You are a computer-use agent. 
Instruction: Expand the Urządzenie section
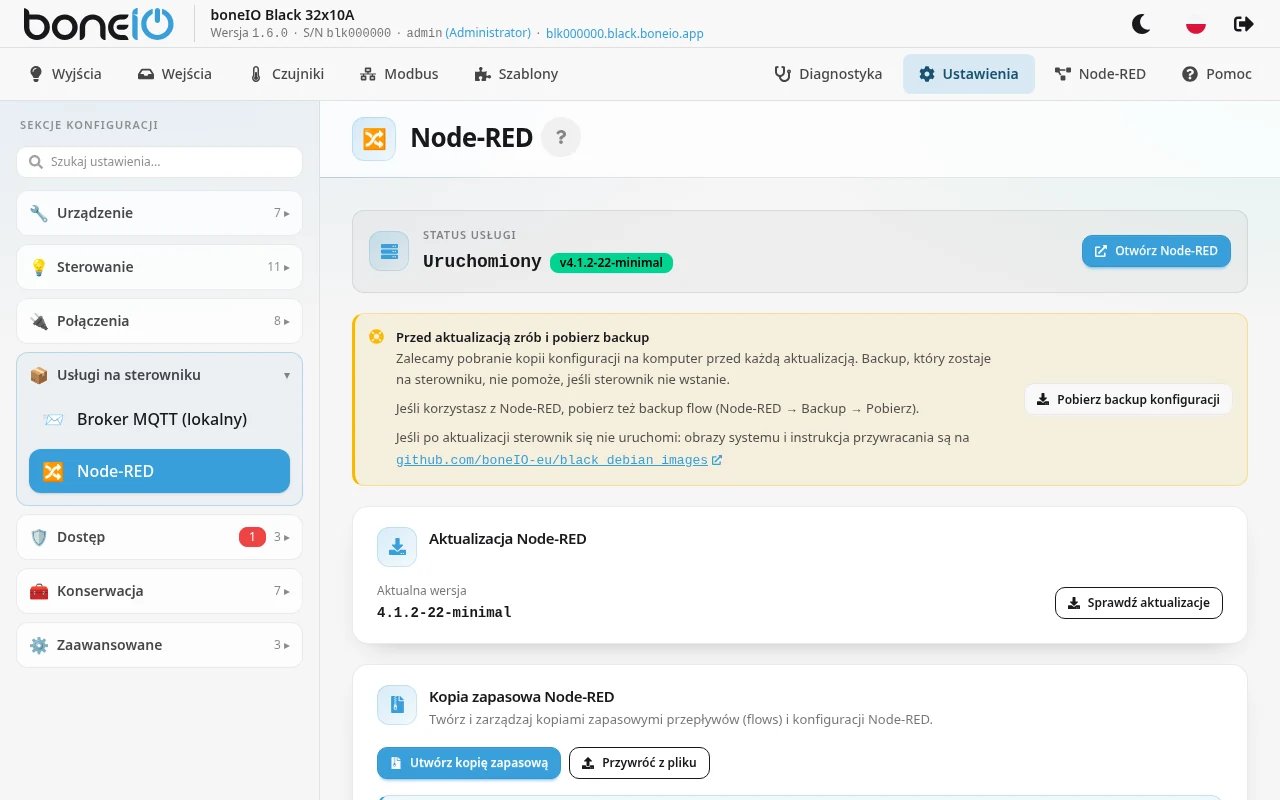(x=160, y=213)
